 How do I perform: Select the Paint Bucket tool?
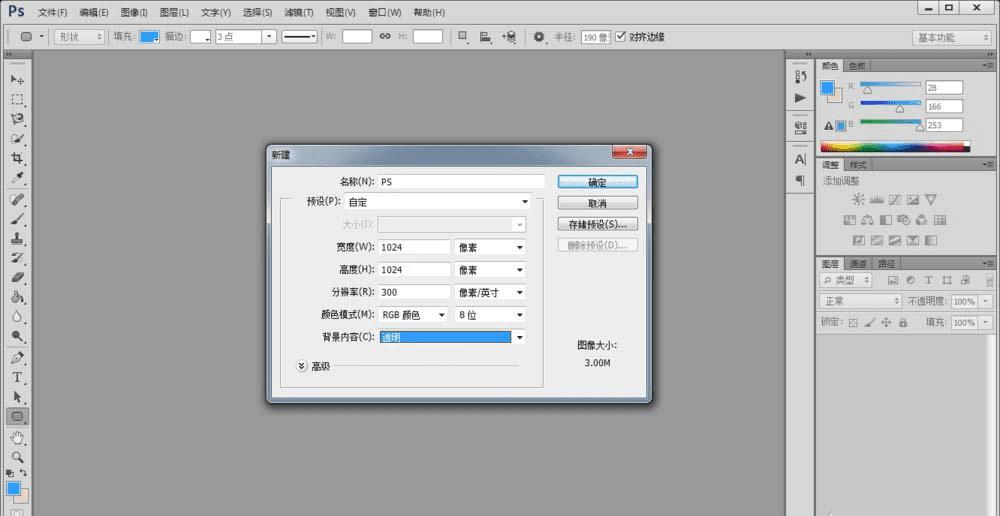(x=17, y=297)
